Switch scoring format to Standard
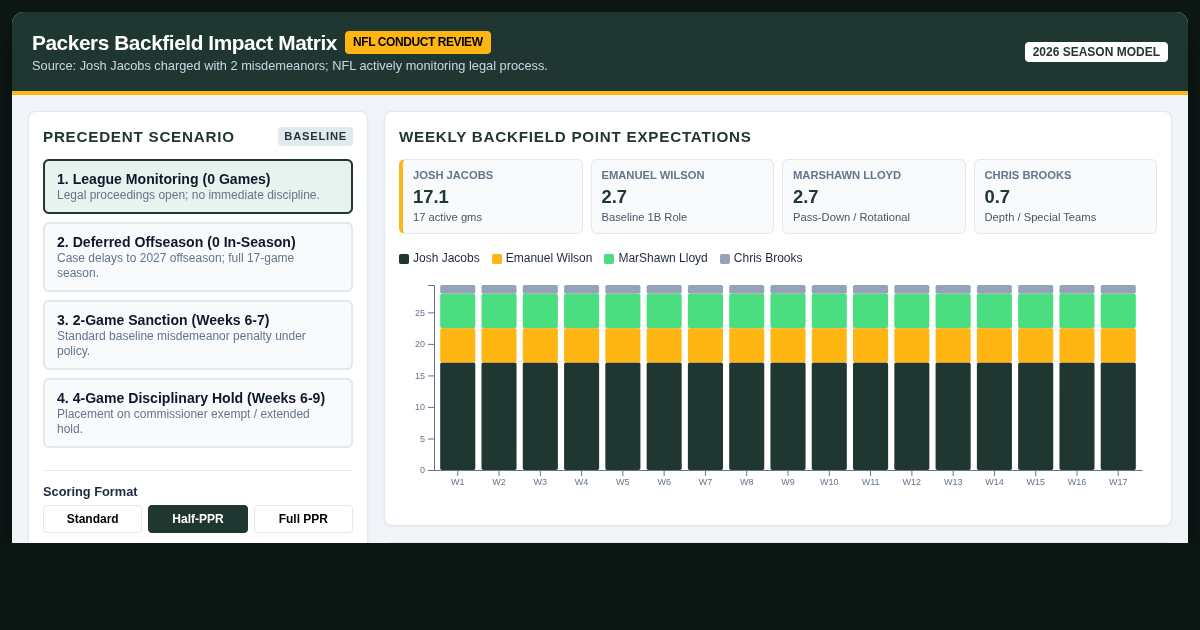 (x=93, y=519)
